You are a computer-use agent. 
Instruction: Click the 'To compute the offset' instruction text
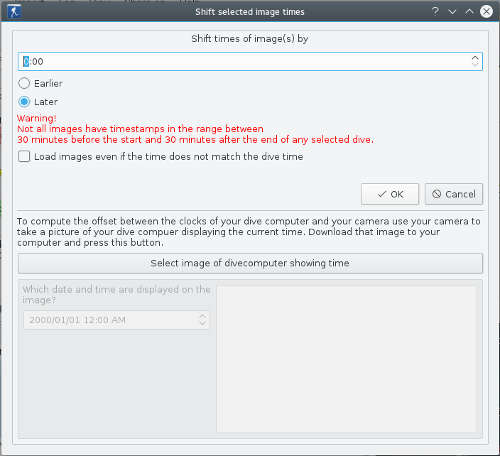[x=249, y=232]
